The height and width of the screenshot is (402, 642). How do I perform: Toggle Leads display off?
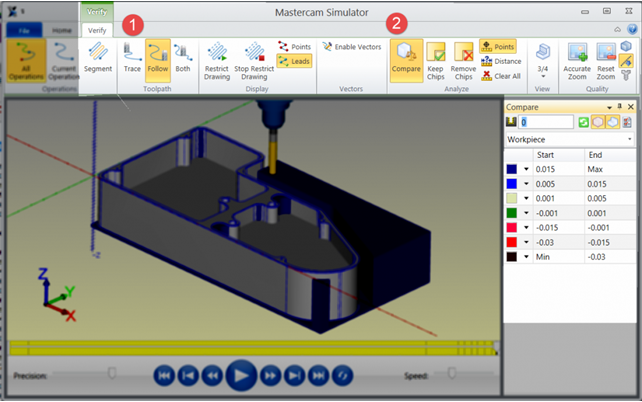294,61
